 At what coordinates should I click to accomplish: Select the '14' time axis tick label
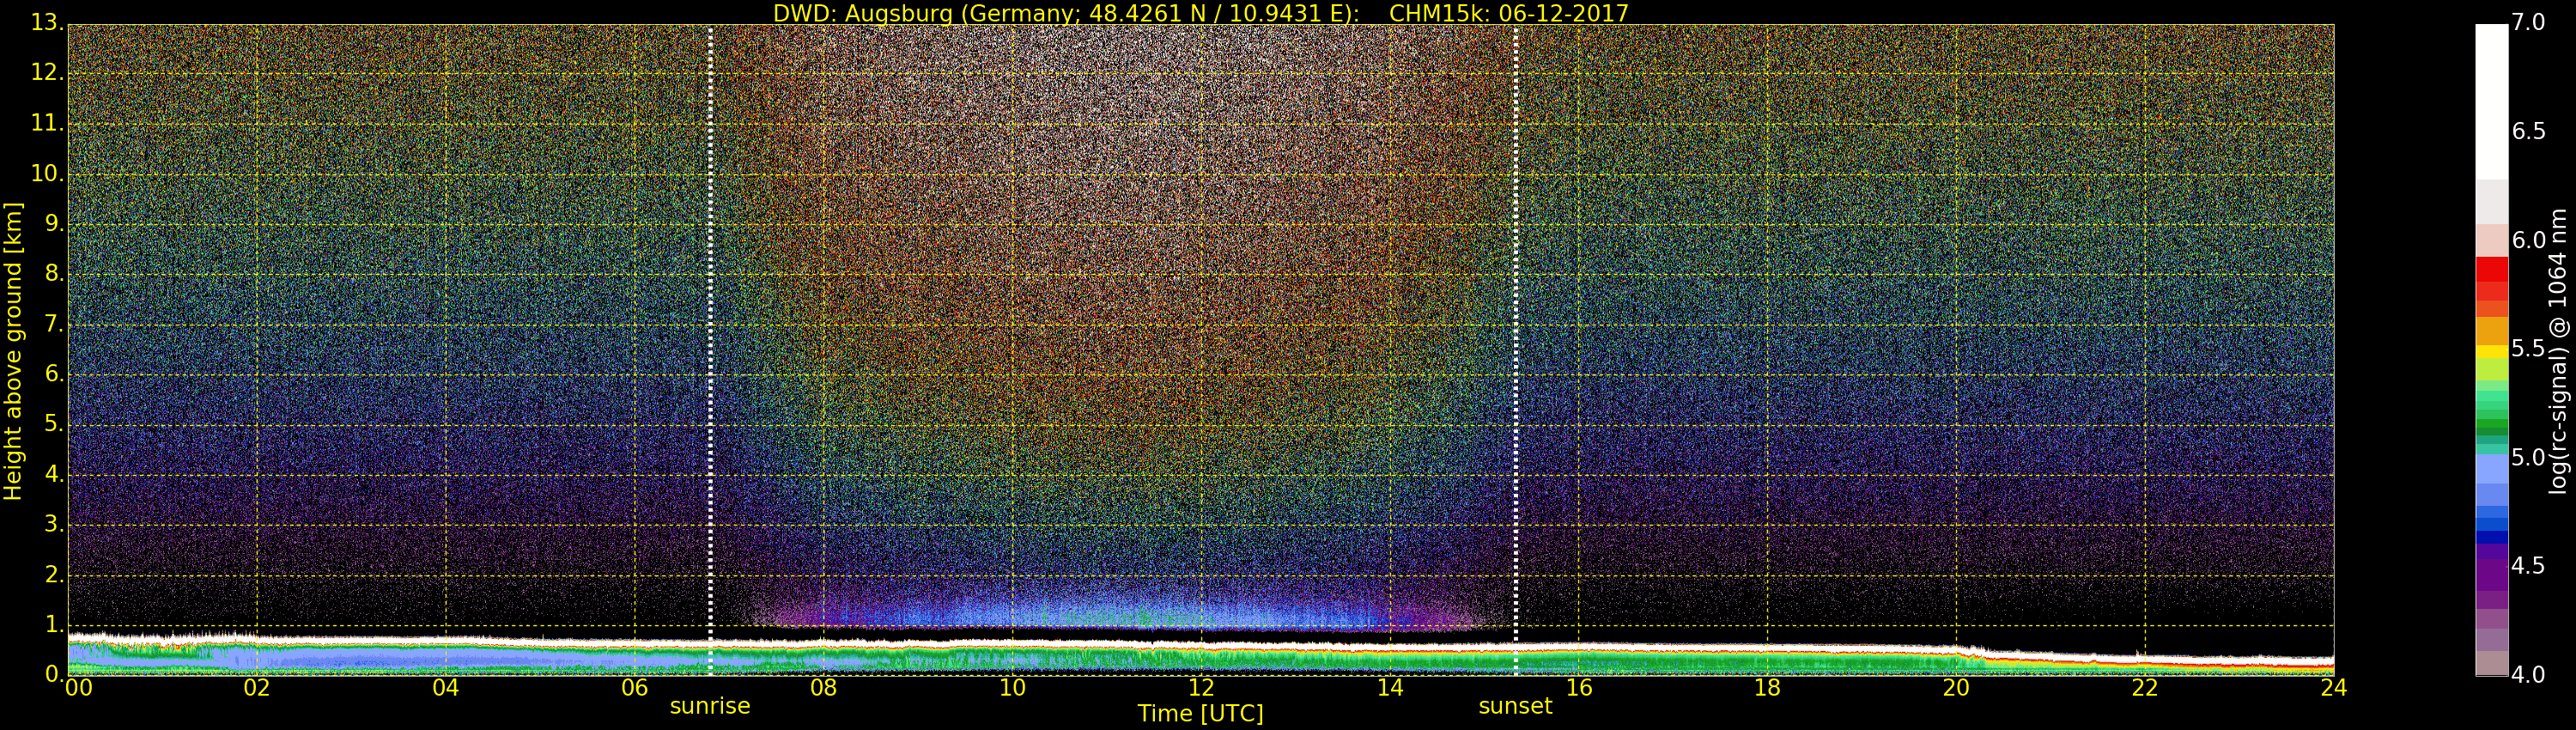[1390, 688]
